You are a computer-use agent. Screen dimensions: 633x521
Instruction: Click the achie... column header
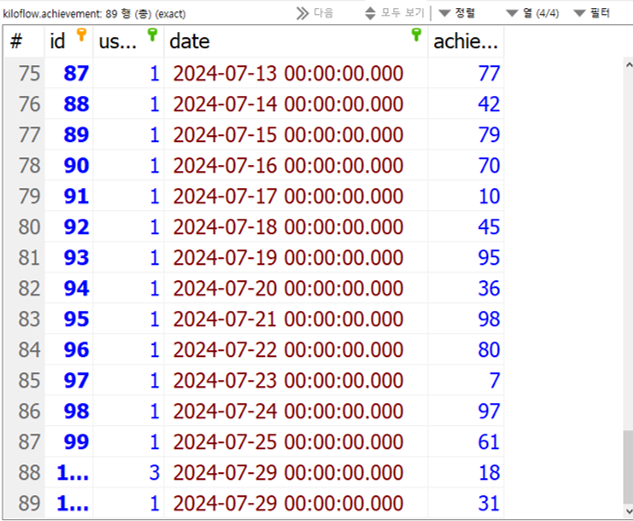tap(465, 42)
